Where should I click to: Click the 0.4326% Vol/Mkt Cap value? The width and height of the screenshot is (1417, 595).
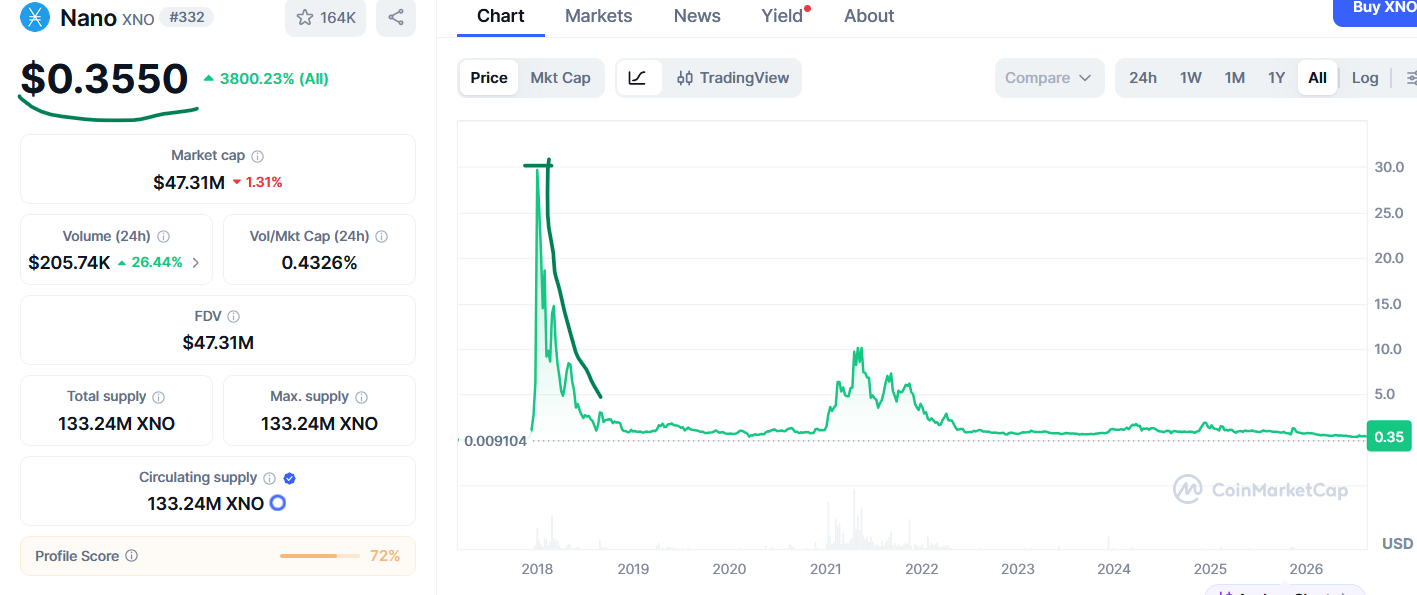[319, 263]
